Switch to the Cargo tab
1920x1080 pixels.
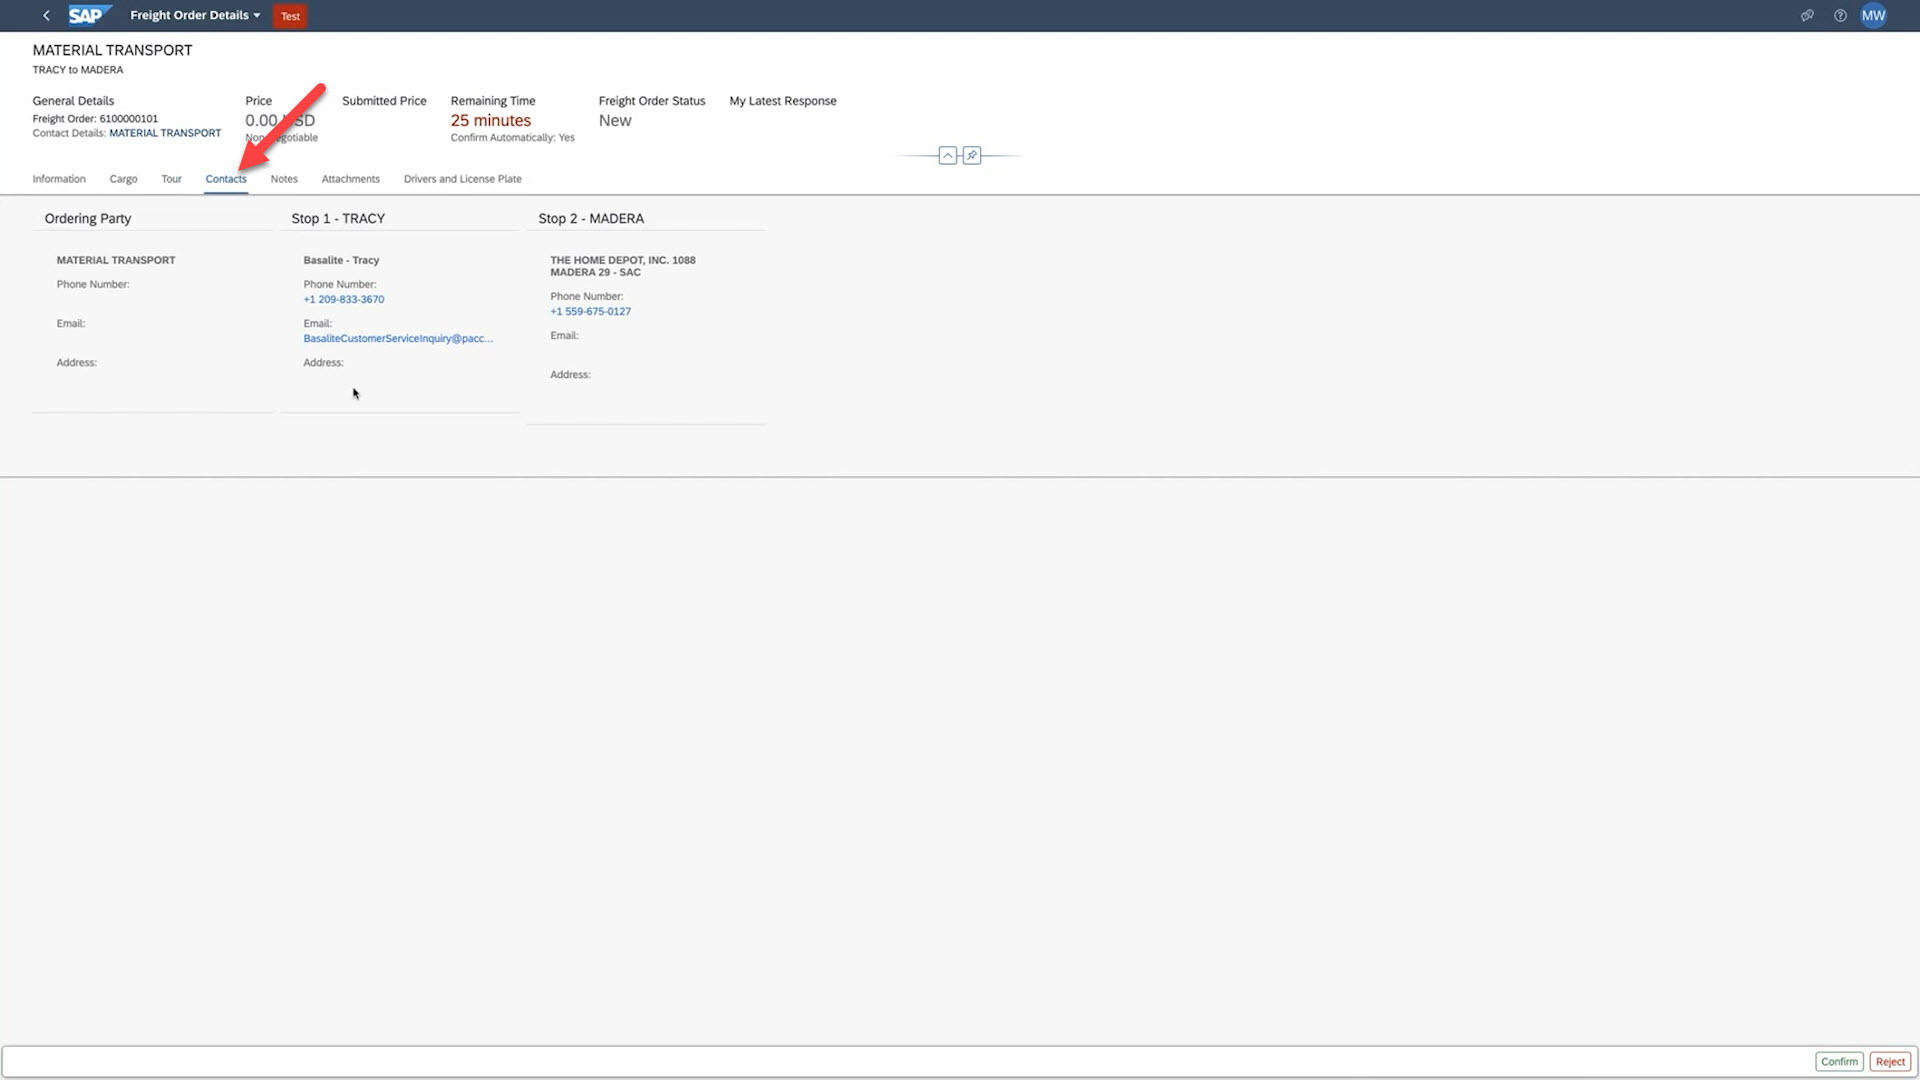(123, 179)
